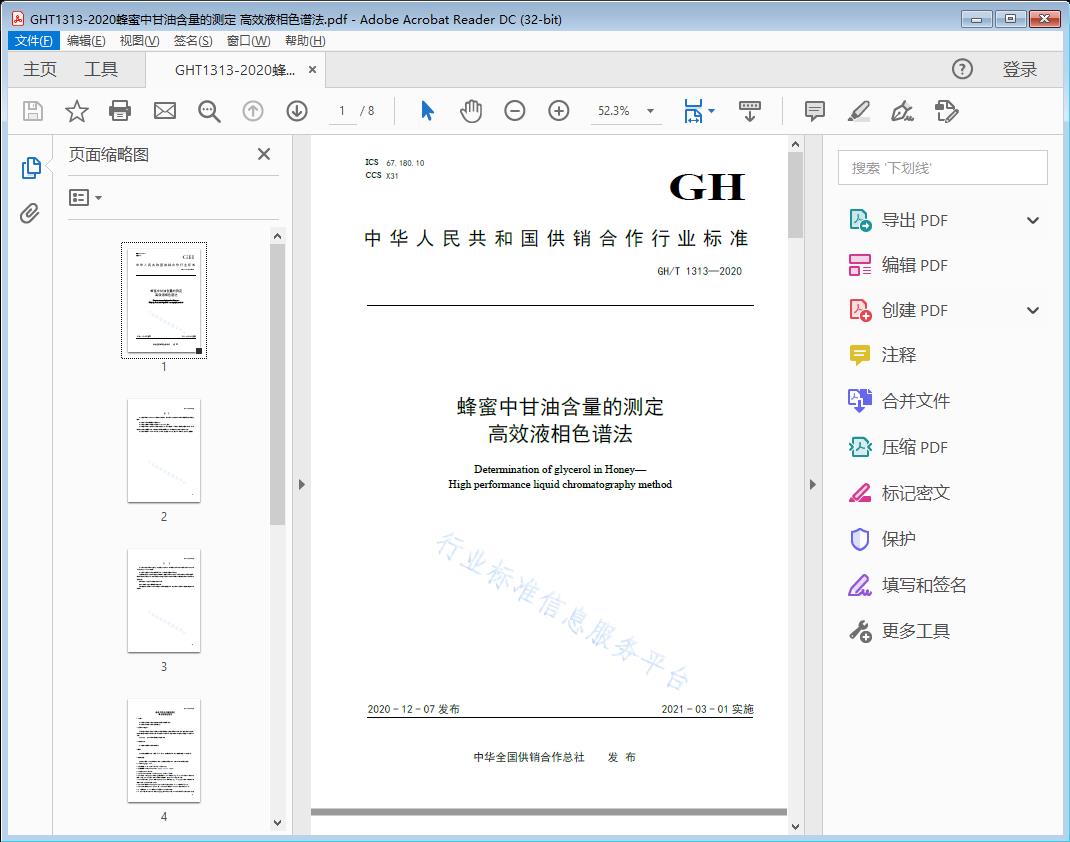Collapse the right tools pane arrow
This screenshot has width=1070, height=842.
click(x=812, y=485)
